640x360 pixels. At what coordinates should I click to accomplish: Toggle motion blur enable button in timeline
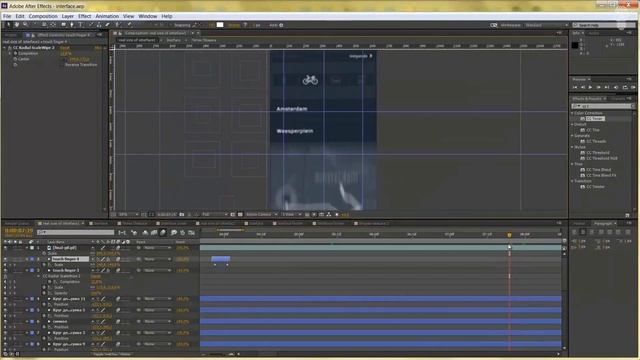click(x=163, y=233)
